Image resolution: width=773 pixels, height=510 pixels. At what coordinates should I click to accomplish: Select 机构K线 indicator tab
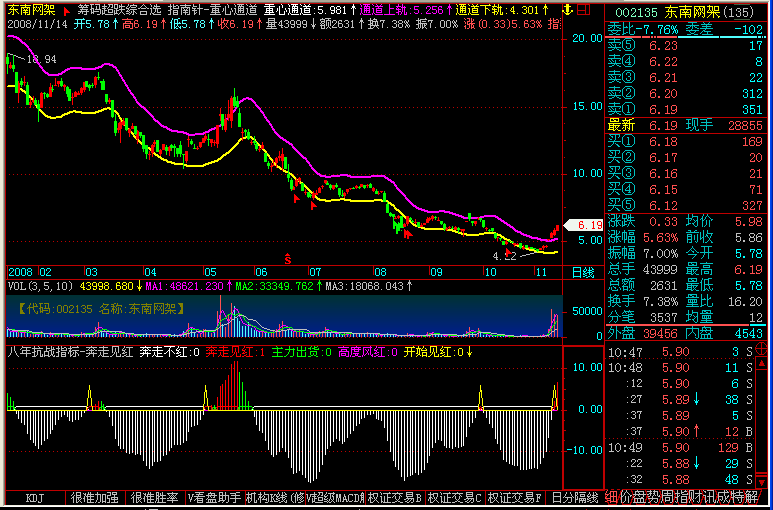(275, 497)
